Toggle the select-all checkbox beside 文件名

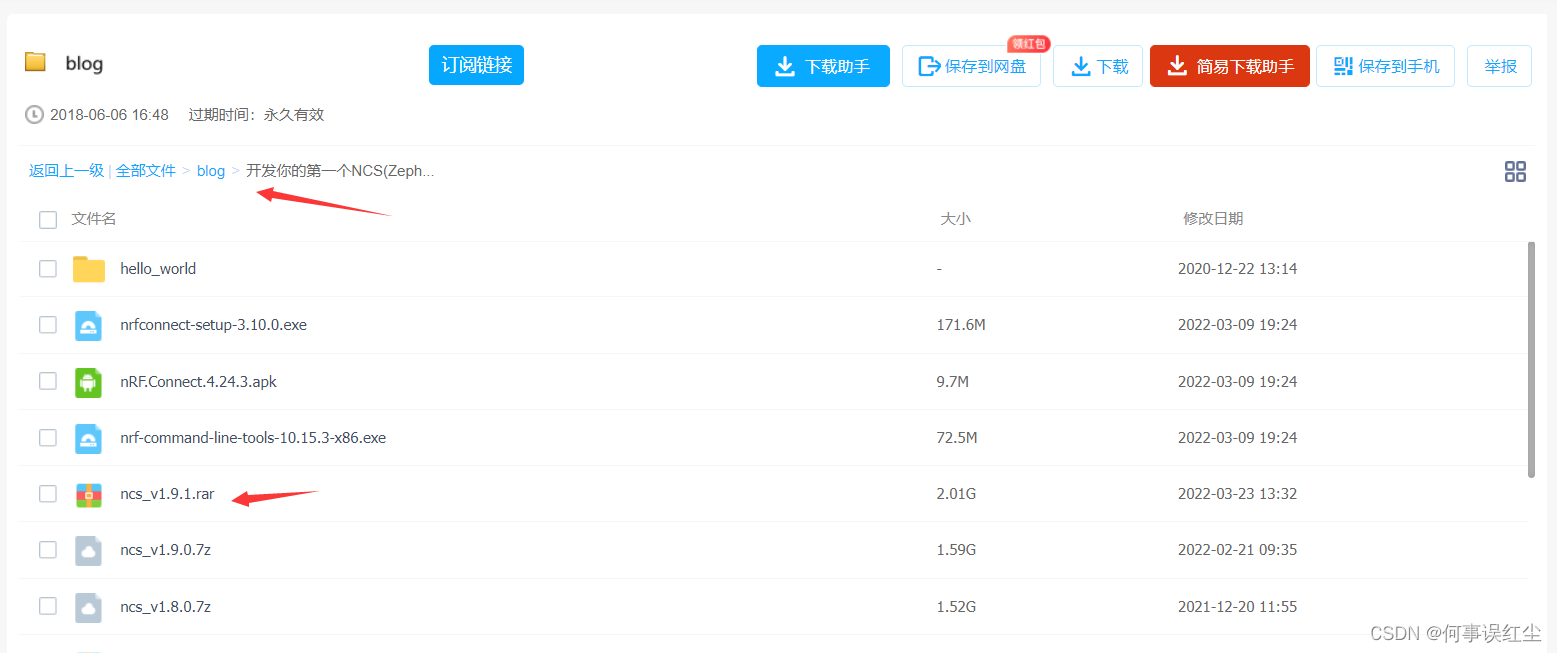tap(48, 220)
